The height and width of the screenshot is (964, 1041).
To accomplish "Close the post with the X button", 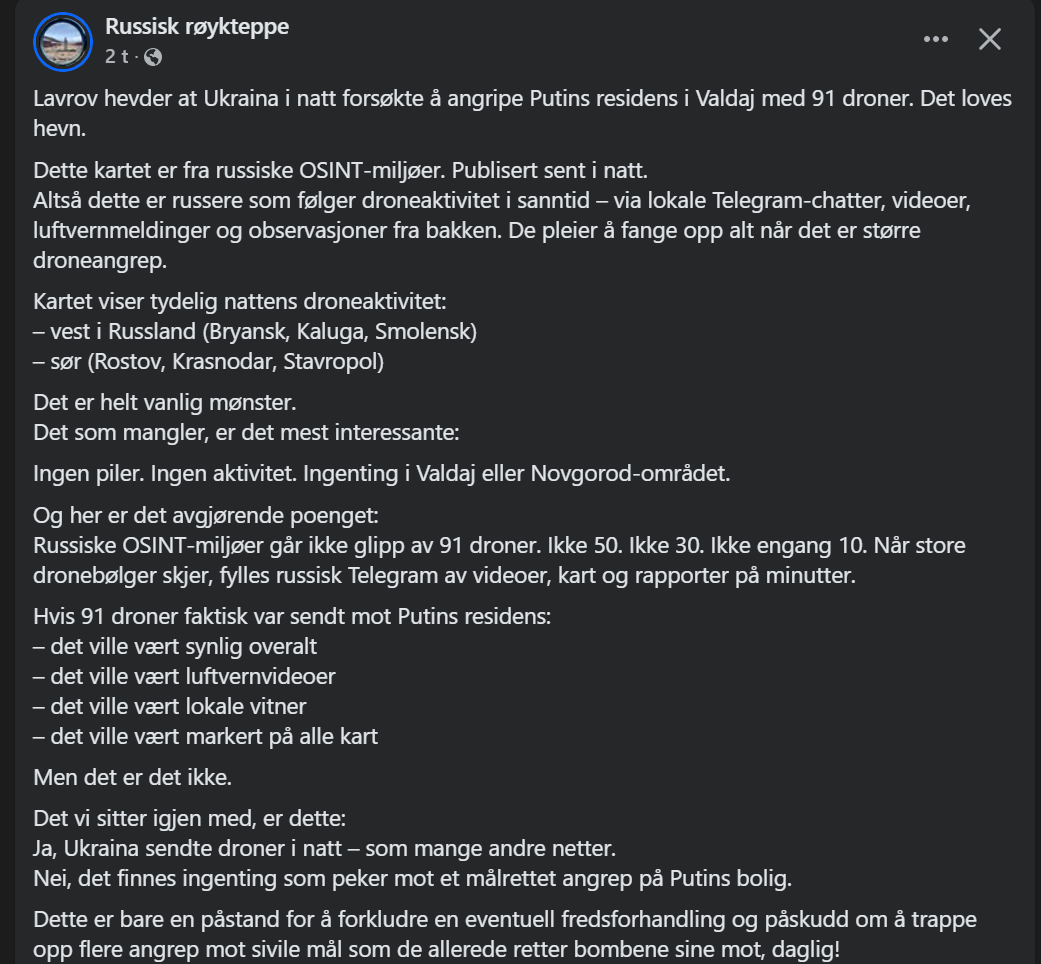I will pos(989,39).
